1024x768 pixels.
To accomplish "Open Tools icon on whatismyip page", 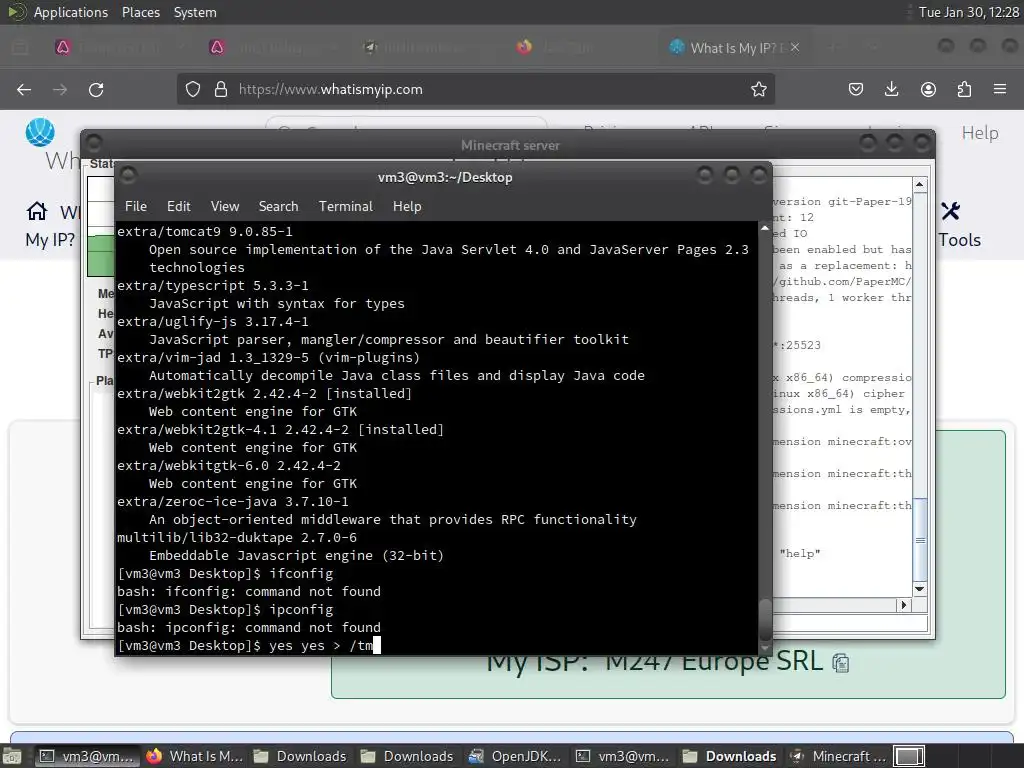I will click(951, 211).
